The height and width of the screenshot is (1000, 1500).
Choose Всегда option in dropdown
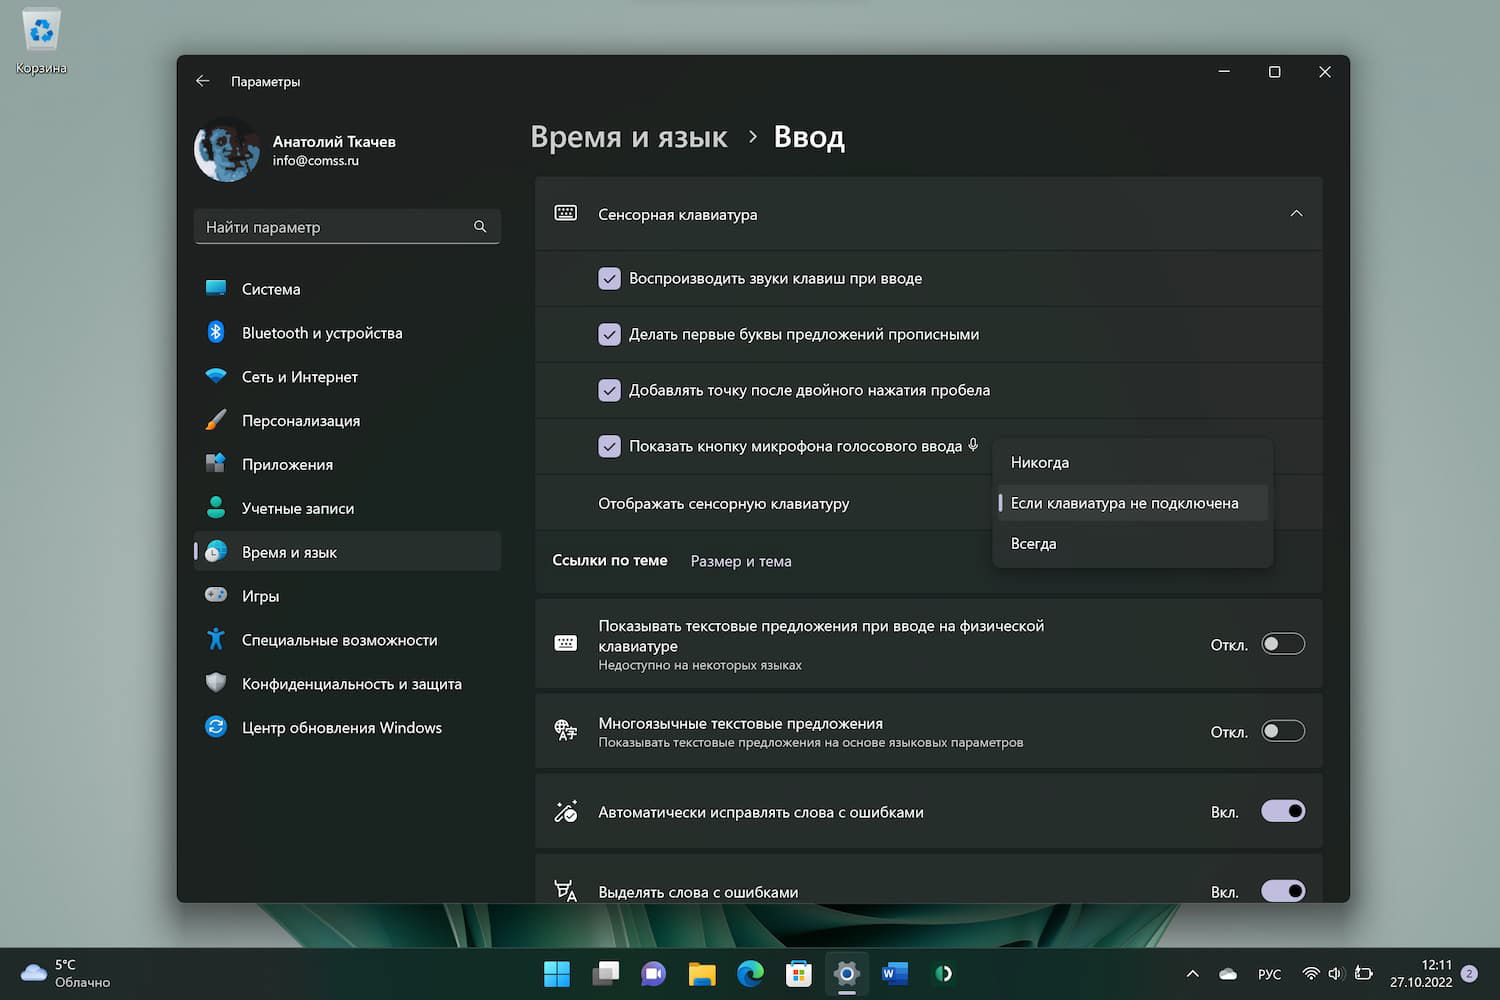pyautogui.click(x=1034, y=544)
